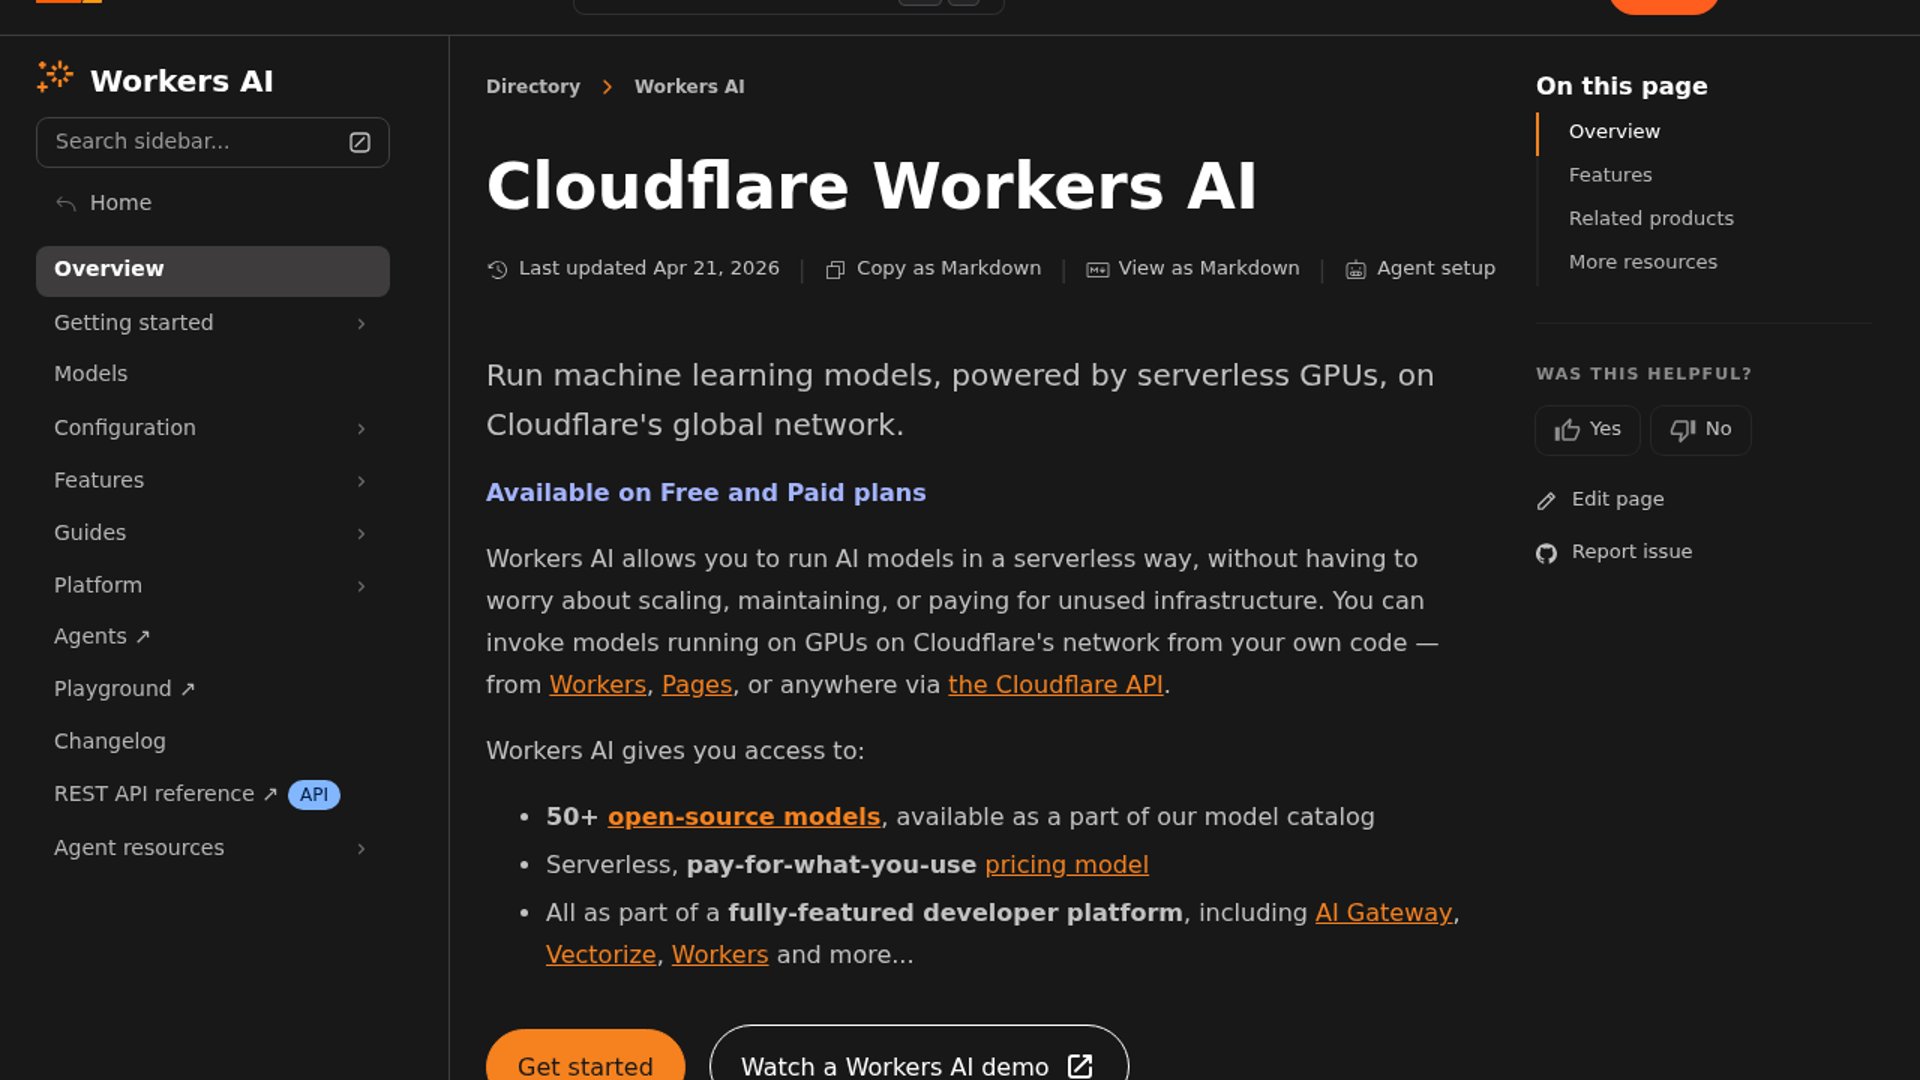This screenshot has height=1080, width=1920.
Task: Open the open-source models link
Action: (x=744, y=817)
